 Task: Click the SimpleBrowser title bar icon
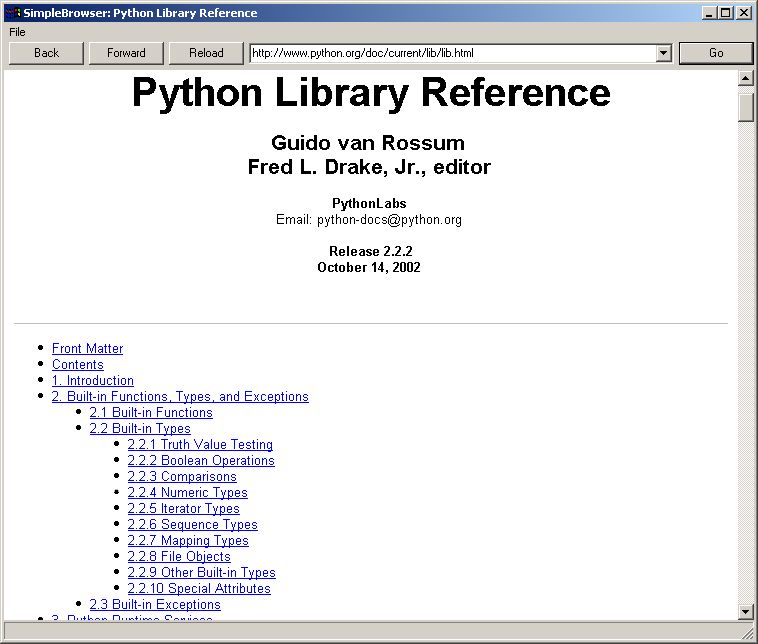pos(13,13)
